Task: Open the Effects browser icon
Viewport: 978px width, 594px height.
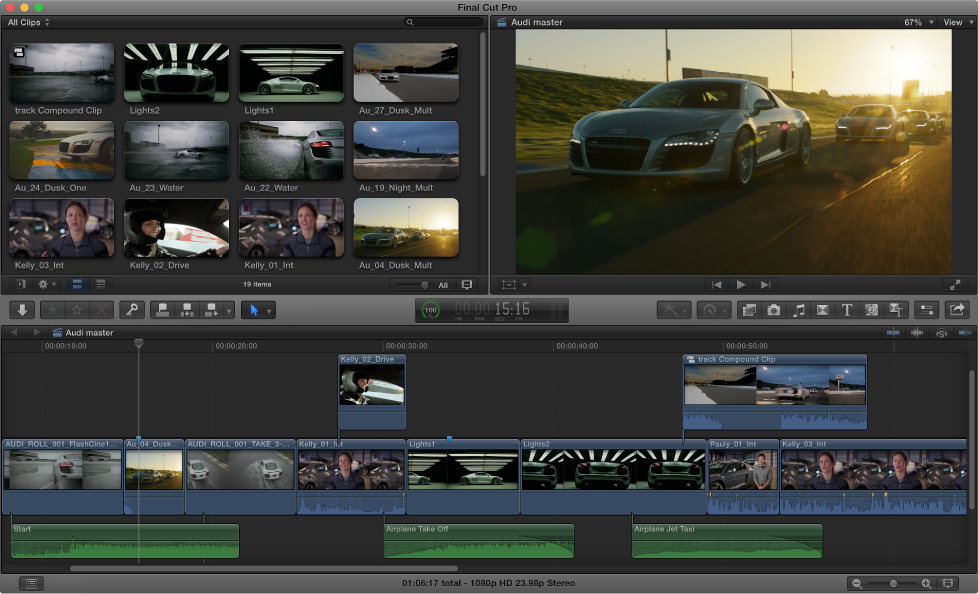Action: [x=749, y=310]
